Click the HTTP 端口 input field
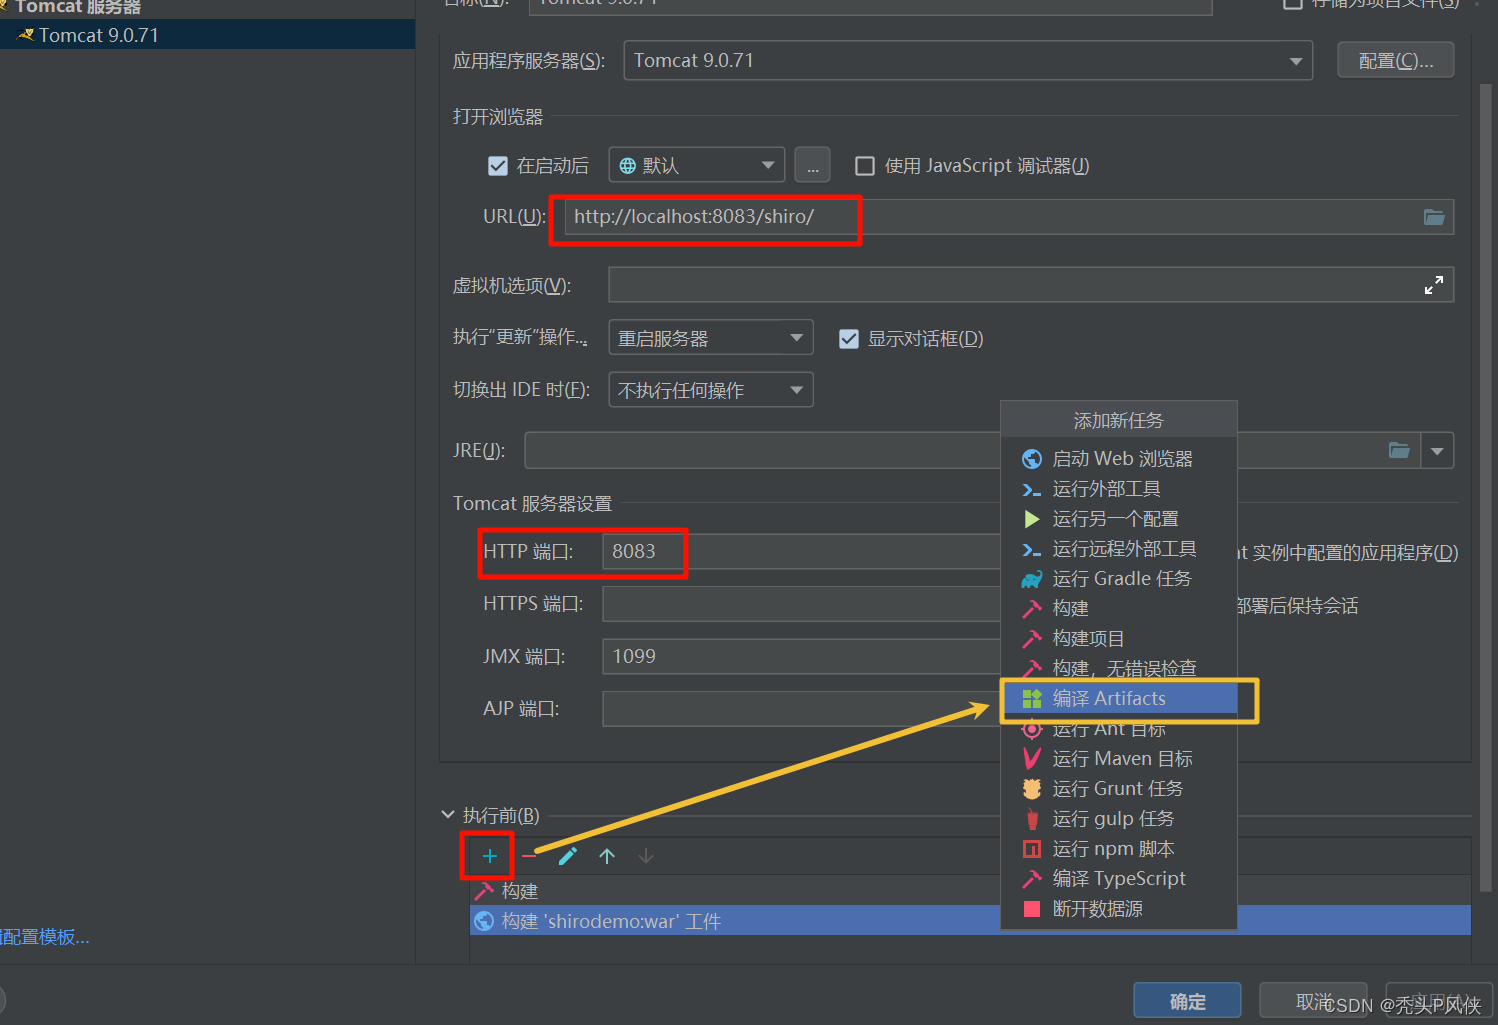 (801, 551)
